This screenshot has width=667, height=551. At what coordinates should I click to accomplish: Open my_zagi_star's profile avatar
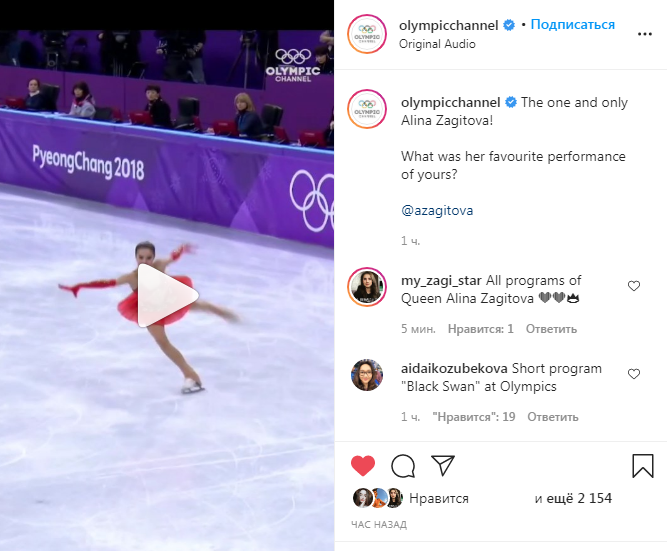pos(367,287)
